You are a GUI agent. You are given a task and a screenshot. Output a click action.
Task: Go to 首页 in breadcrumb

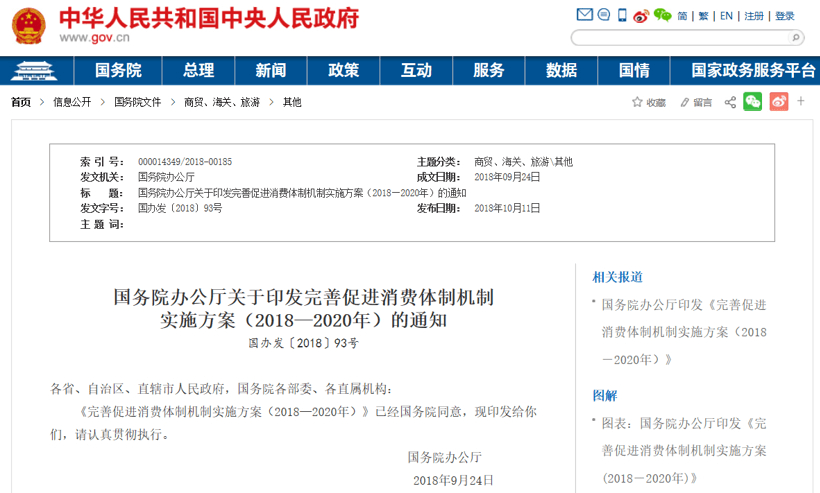[x=21, y=102]
